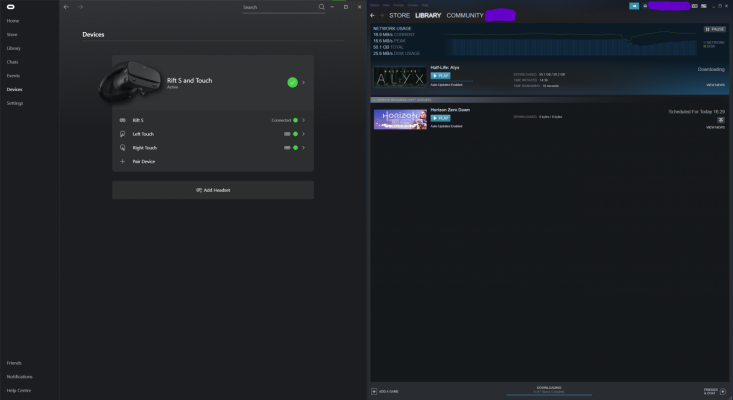Open Library in Oculus sidebar
This screenshot has width=733, height=400.
click(14, 48)
